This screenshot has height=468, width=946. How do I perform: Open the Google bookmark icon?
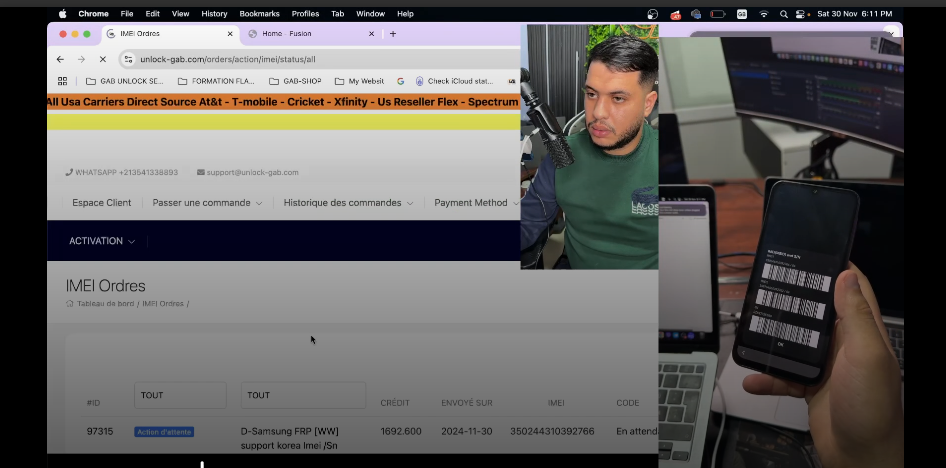[401, 81]
